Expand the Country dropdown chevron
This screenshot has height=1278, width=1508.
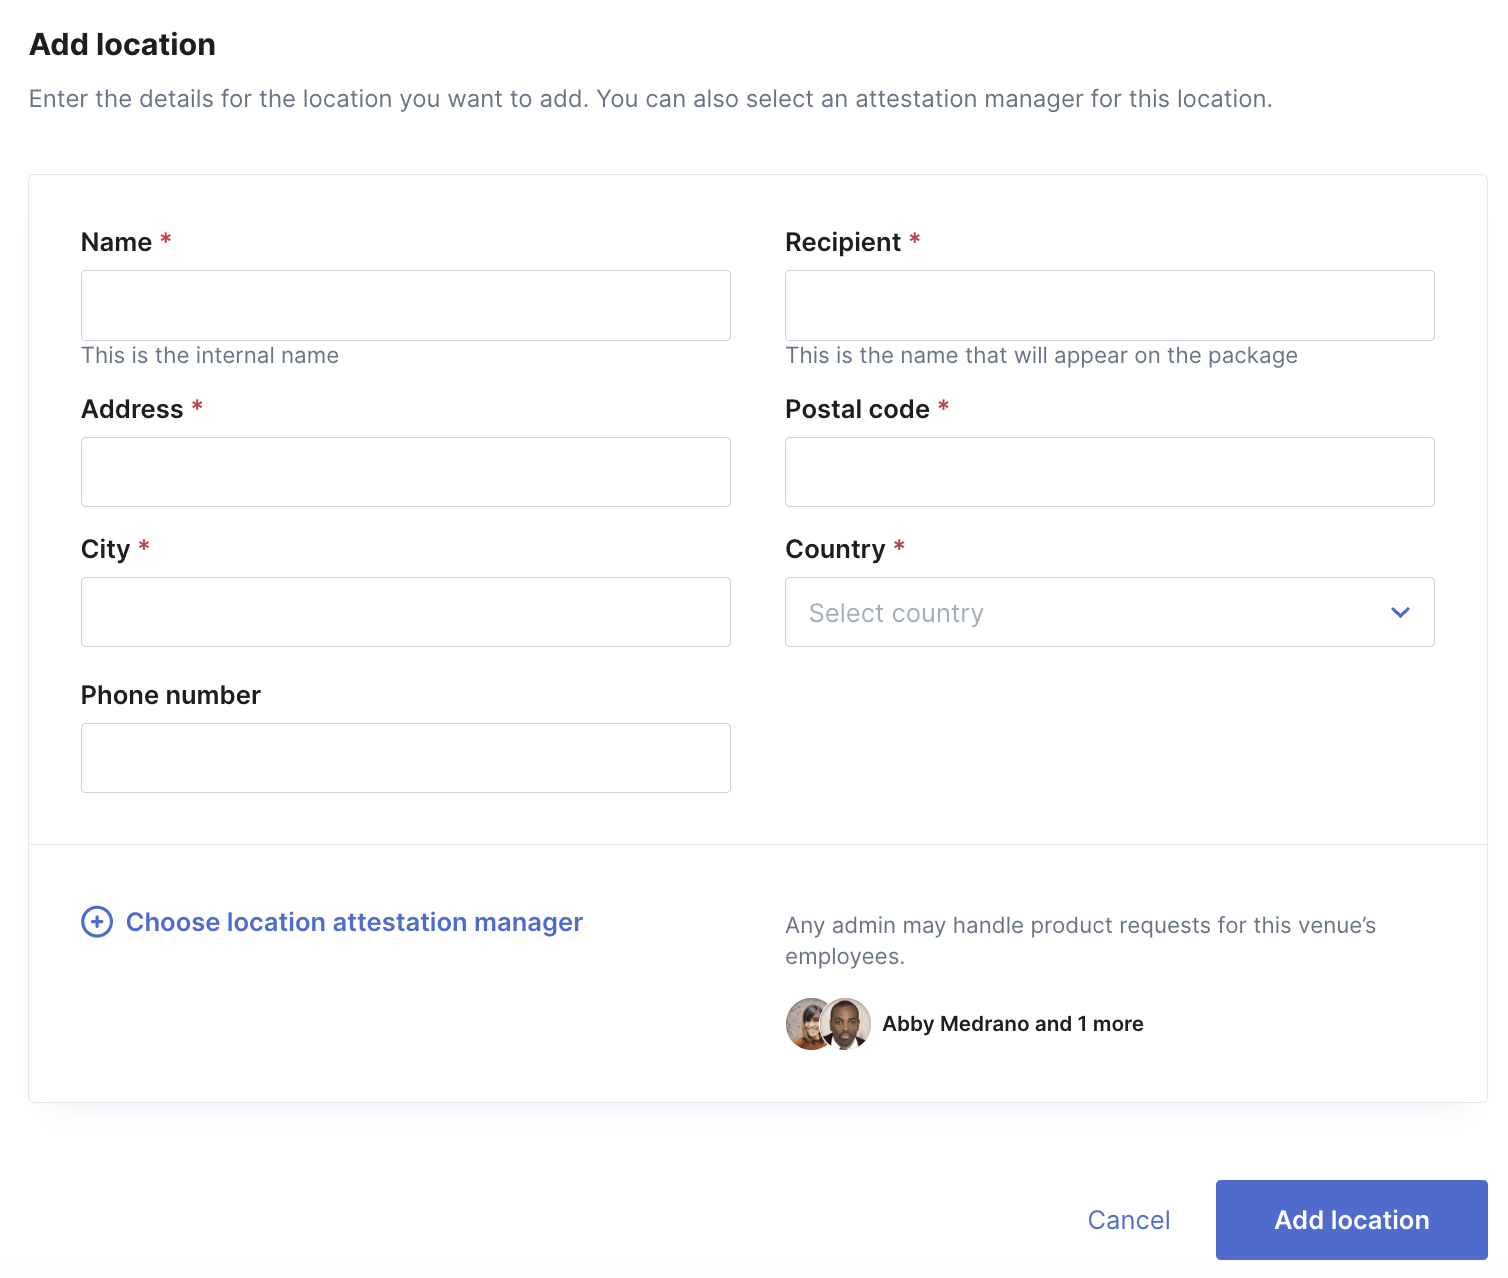[x=1400, y=612]
